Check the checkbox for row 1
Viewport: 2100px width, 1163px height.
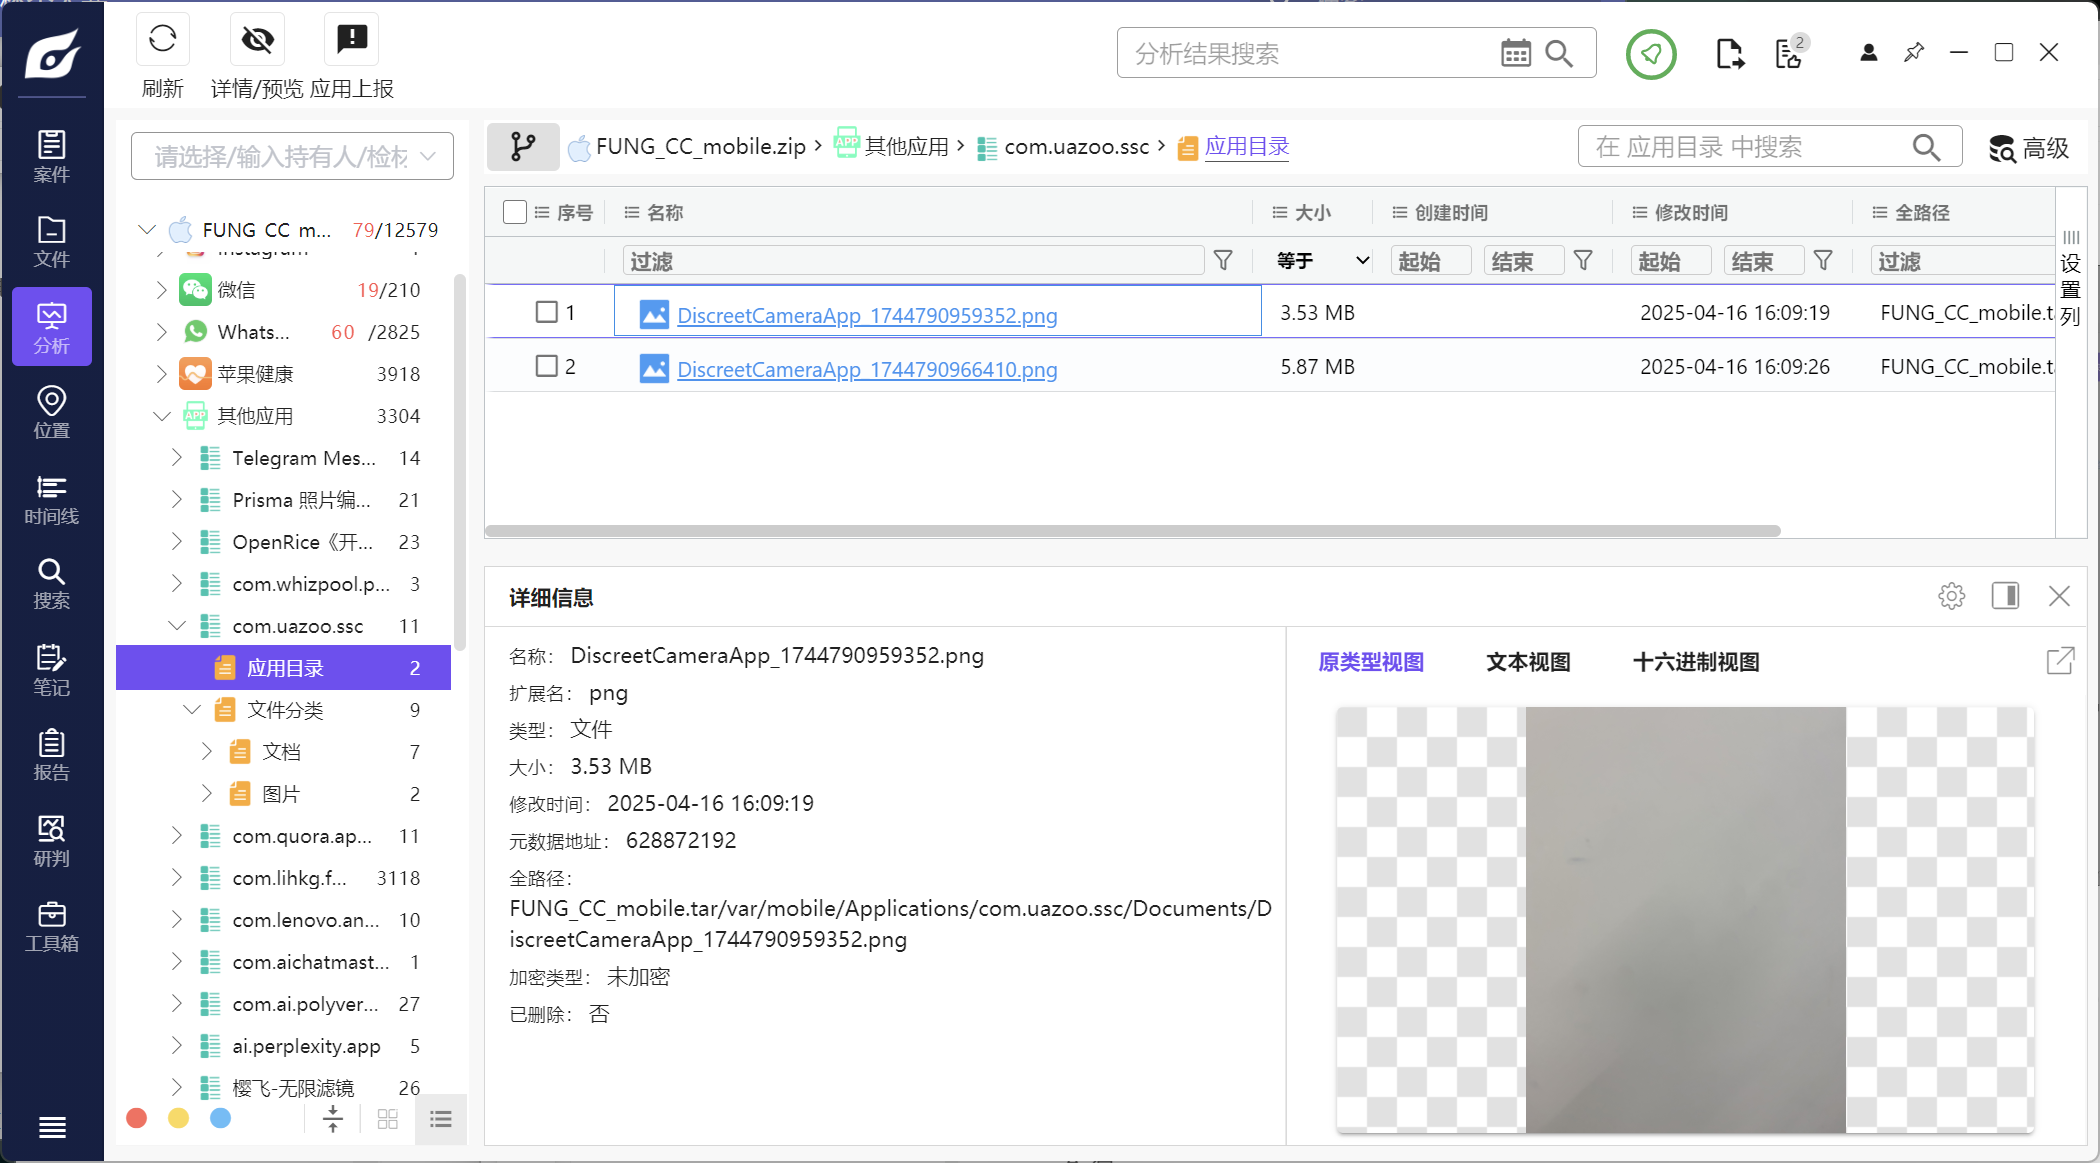[x=546, y=312]
